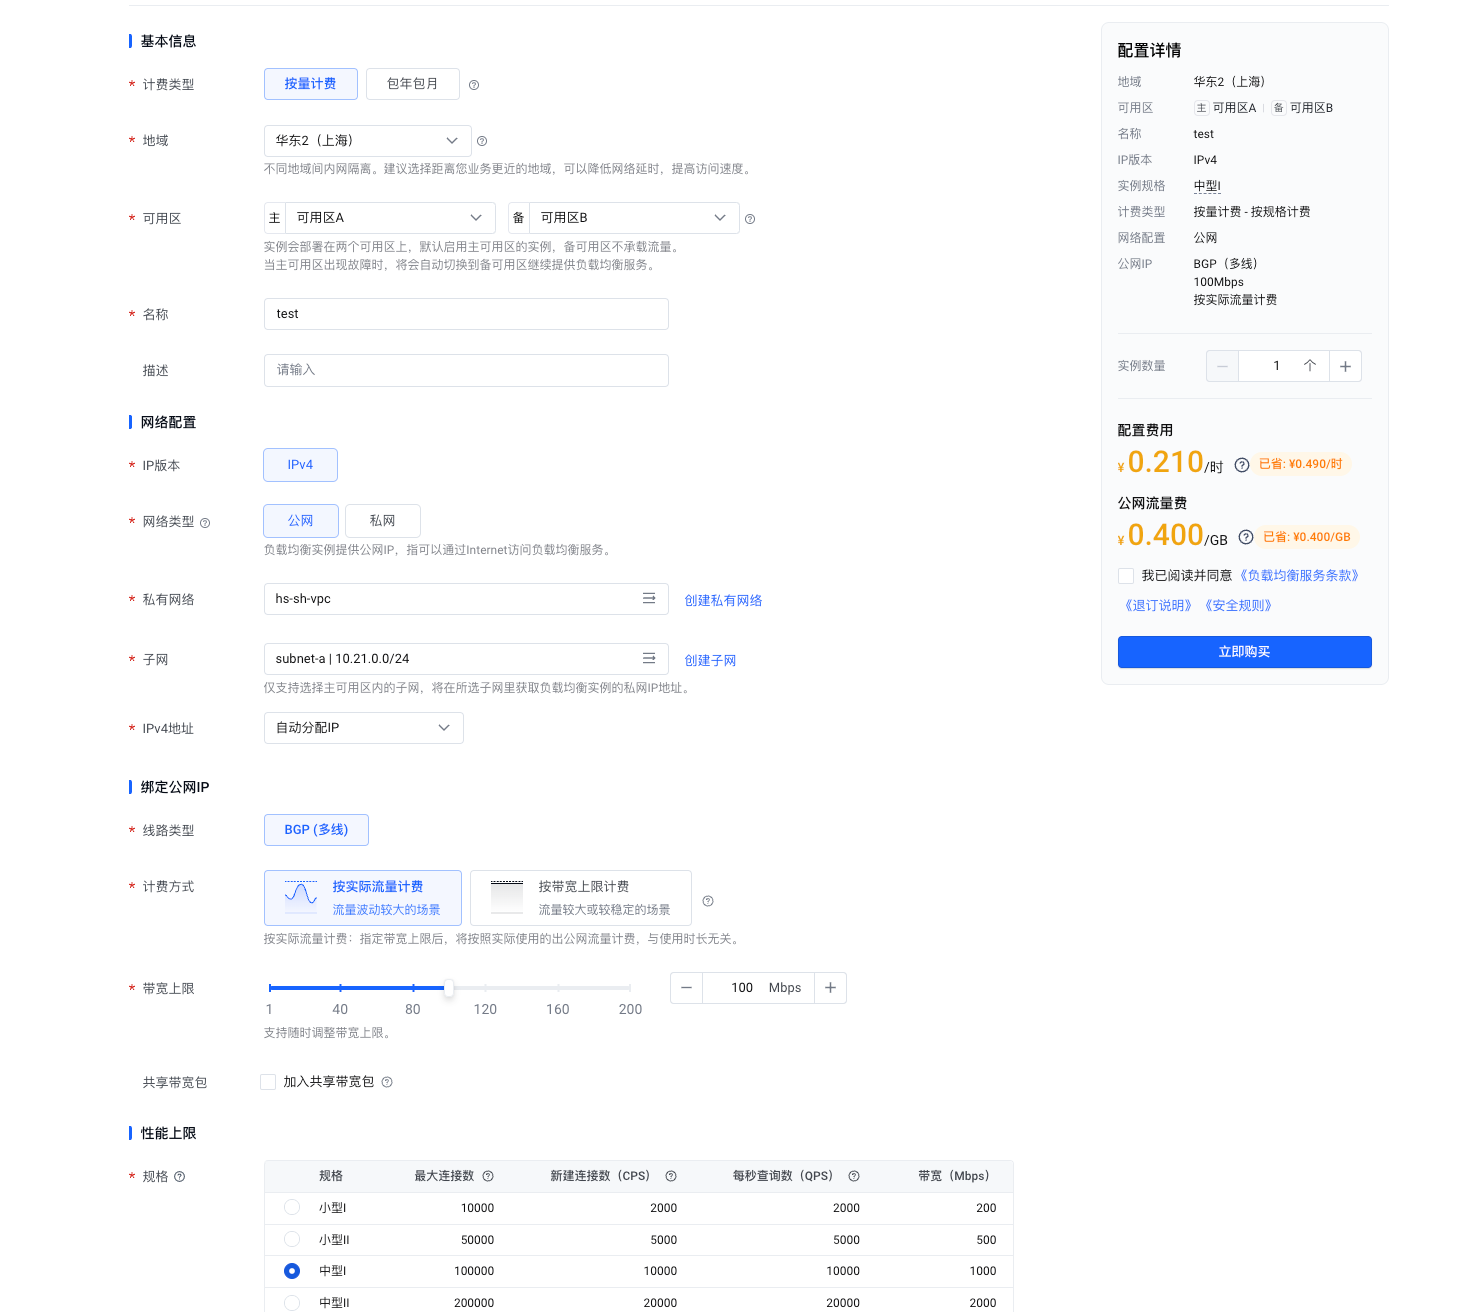This screenshot has width=1458, height=1312.
Task: Click help icon beside 地域 dropdown
Action: coord(482,141)
